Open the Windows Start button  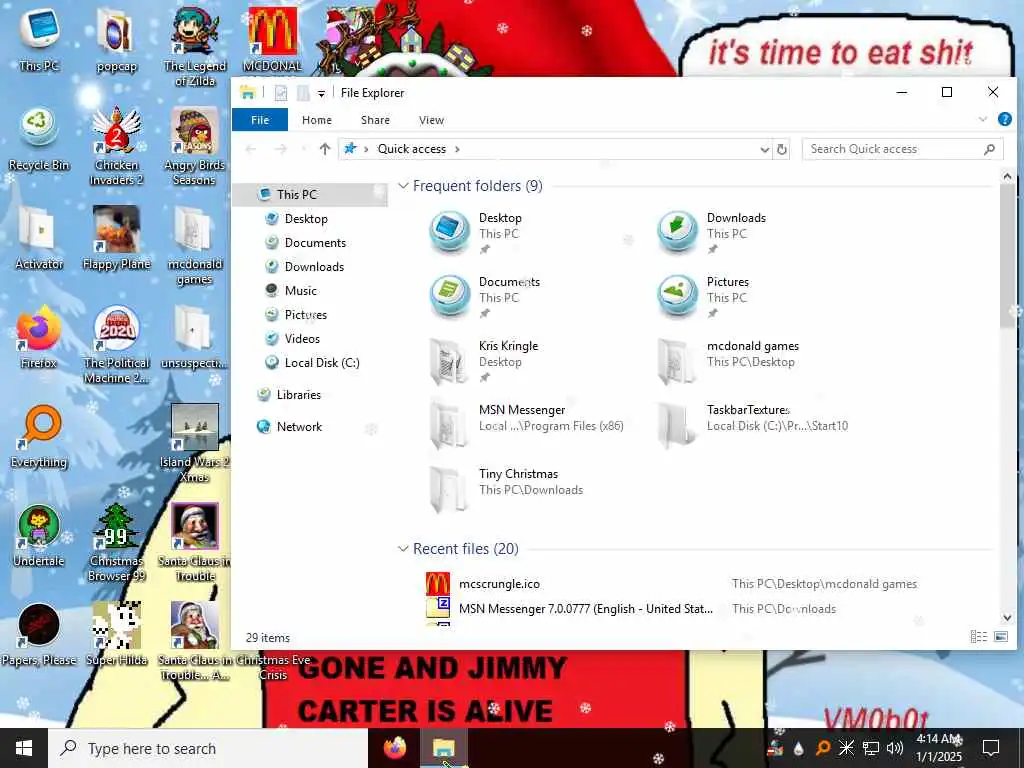pos(24,748)
